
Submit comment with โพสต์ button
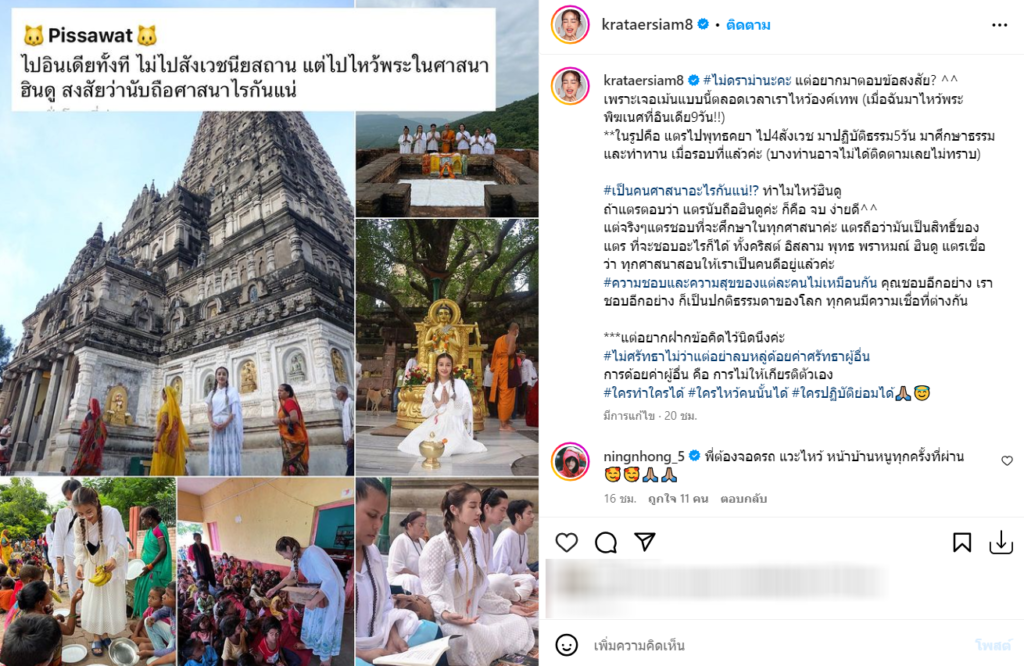pos(993,646)
